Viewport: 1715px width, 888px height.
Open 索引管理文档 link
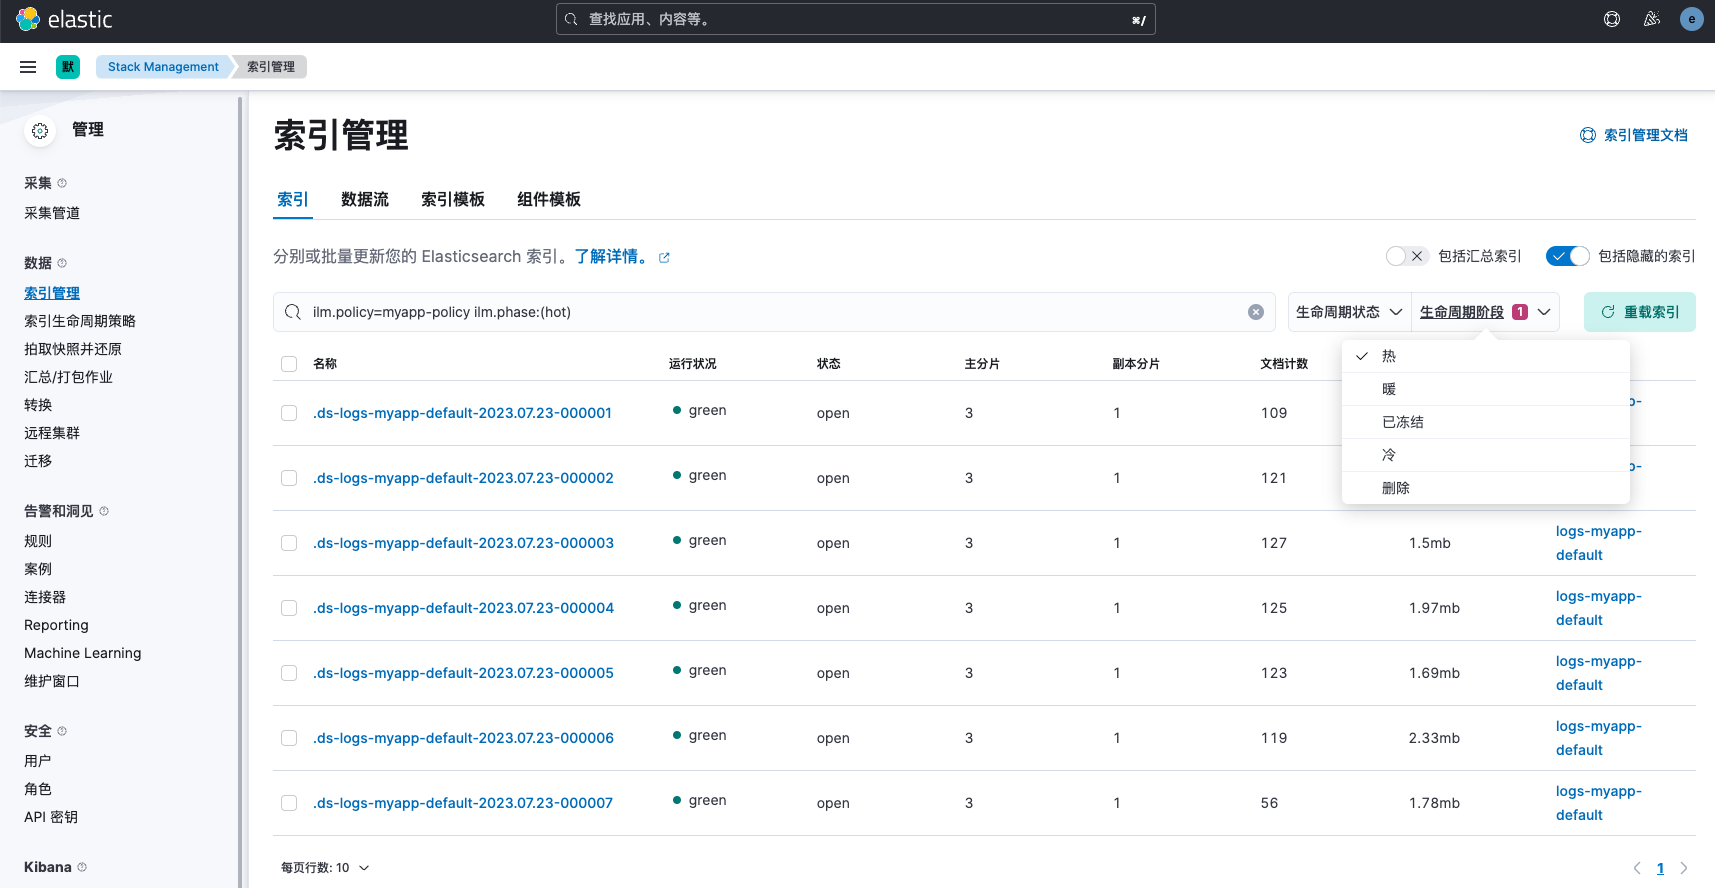[1634, 135]
